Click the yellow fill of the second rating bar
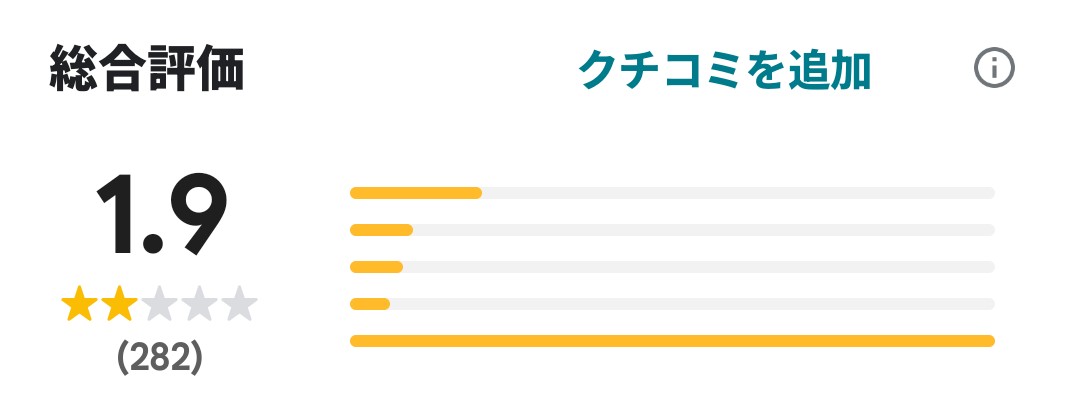Screen dimensions: 1080x406 coord(381,230)
